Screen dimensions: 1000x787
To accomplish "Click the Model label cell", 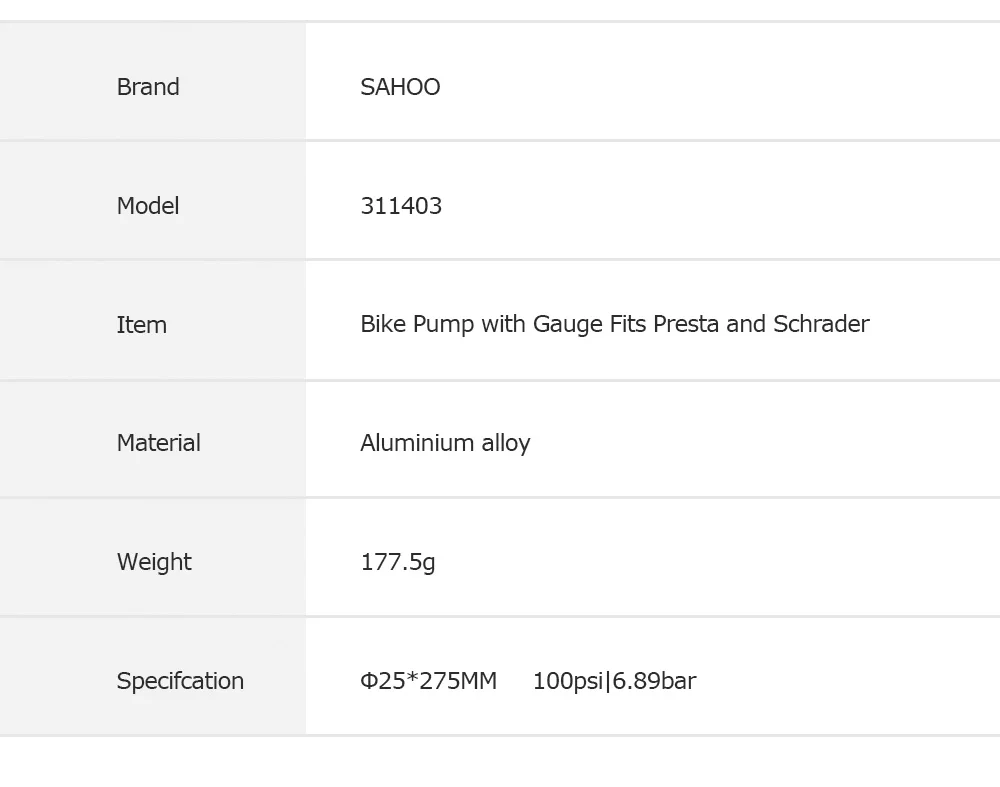I will pos(152,200).
